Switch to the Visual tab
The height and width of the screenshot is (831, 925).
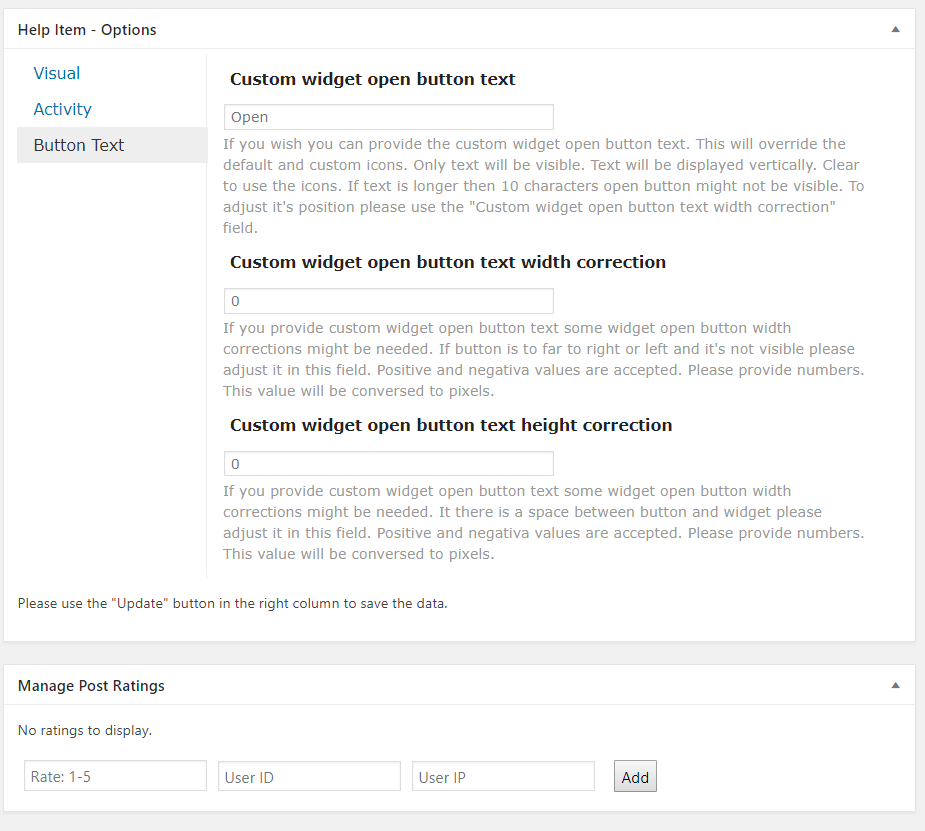(x=57, y=73)
